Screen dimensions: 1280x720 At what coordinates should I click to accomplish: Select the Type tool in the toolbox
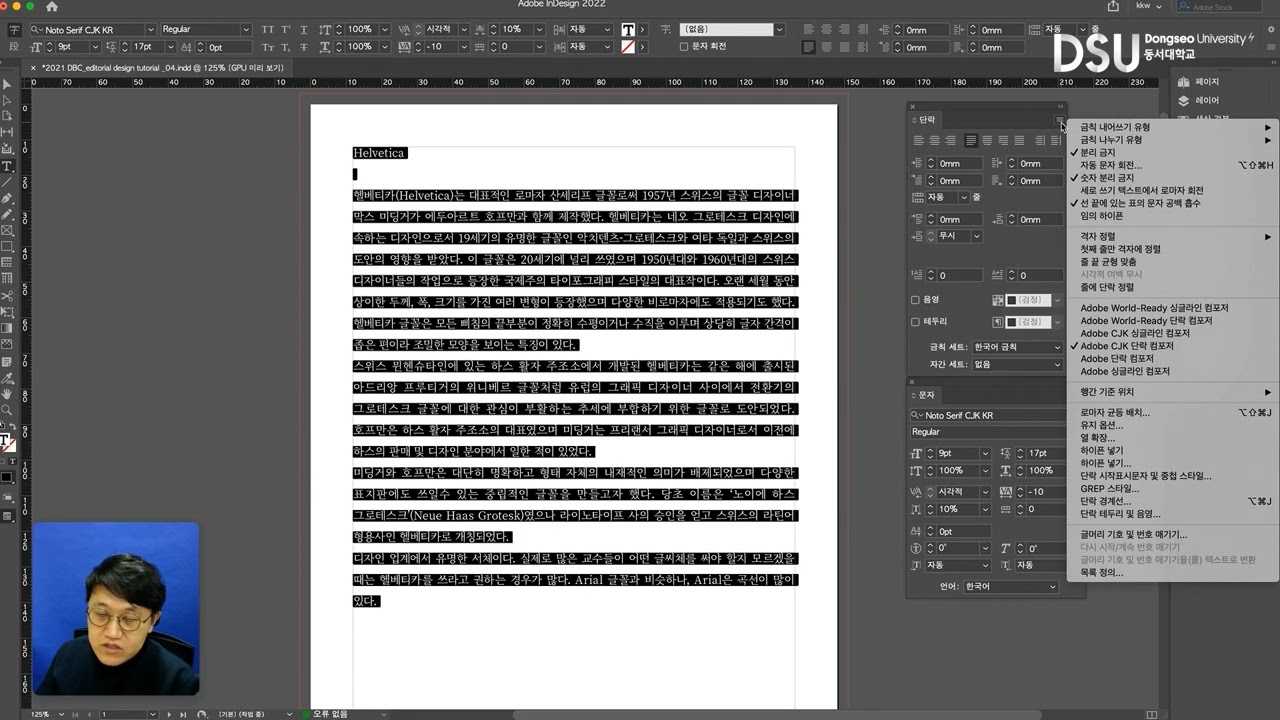tap(7, 166)
